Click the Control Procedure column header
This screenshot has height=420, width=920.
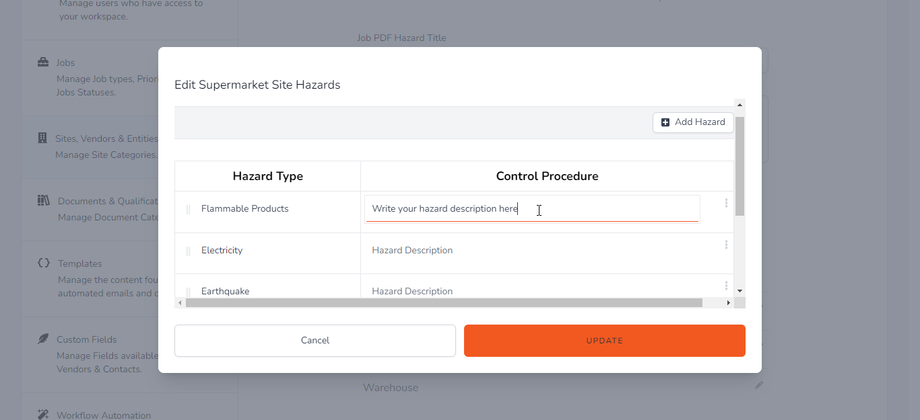(x=546, y=176)
